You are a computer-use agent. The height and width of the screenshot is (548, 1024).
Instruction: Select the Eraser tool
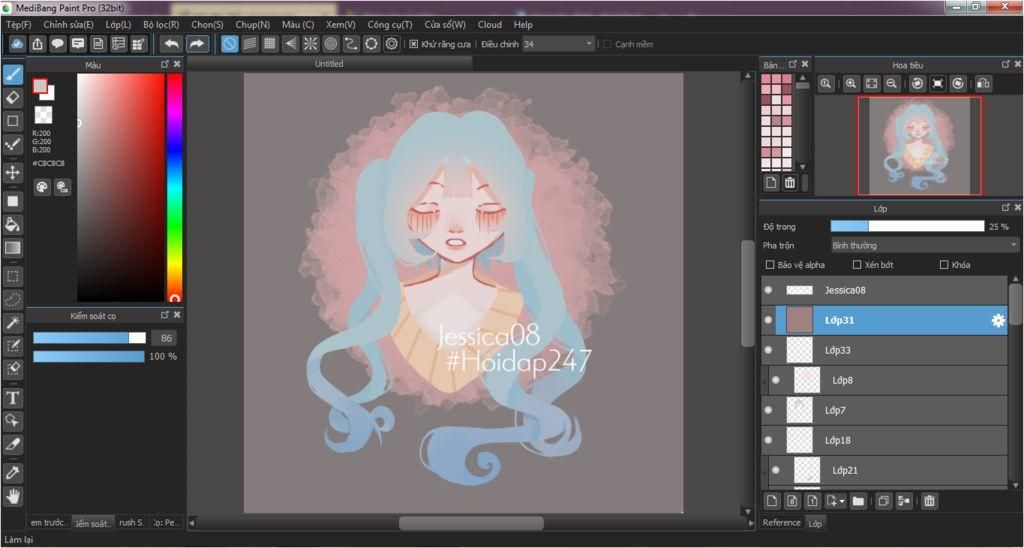point(12,98)
